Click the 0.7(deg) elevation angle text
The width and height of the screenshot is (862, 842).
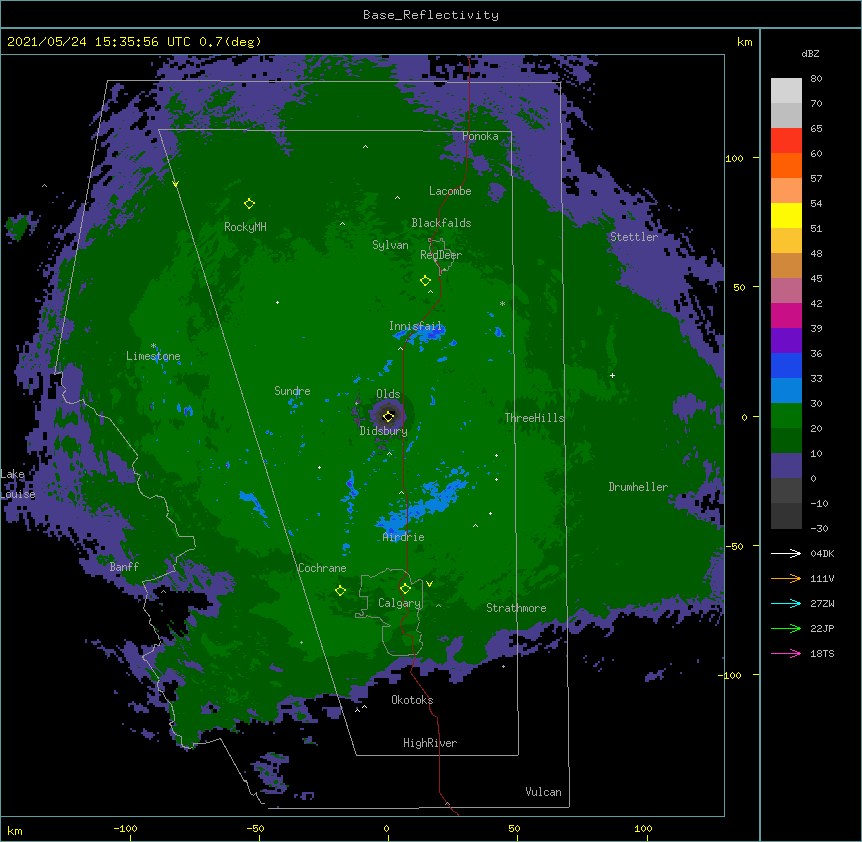[x=230, y=42]
